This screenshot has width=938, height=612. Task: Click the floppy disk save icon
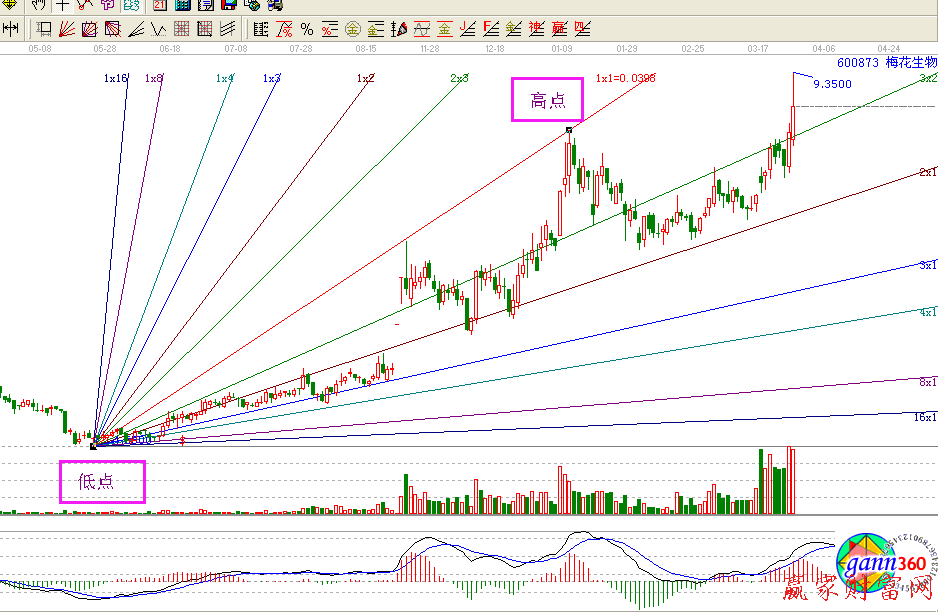pyautogui.click(x=228, y=6)
